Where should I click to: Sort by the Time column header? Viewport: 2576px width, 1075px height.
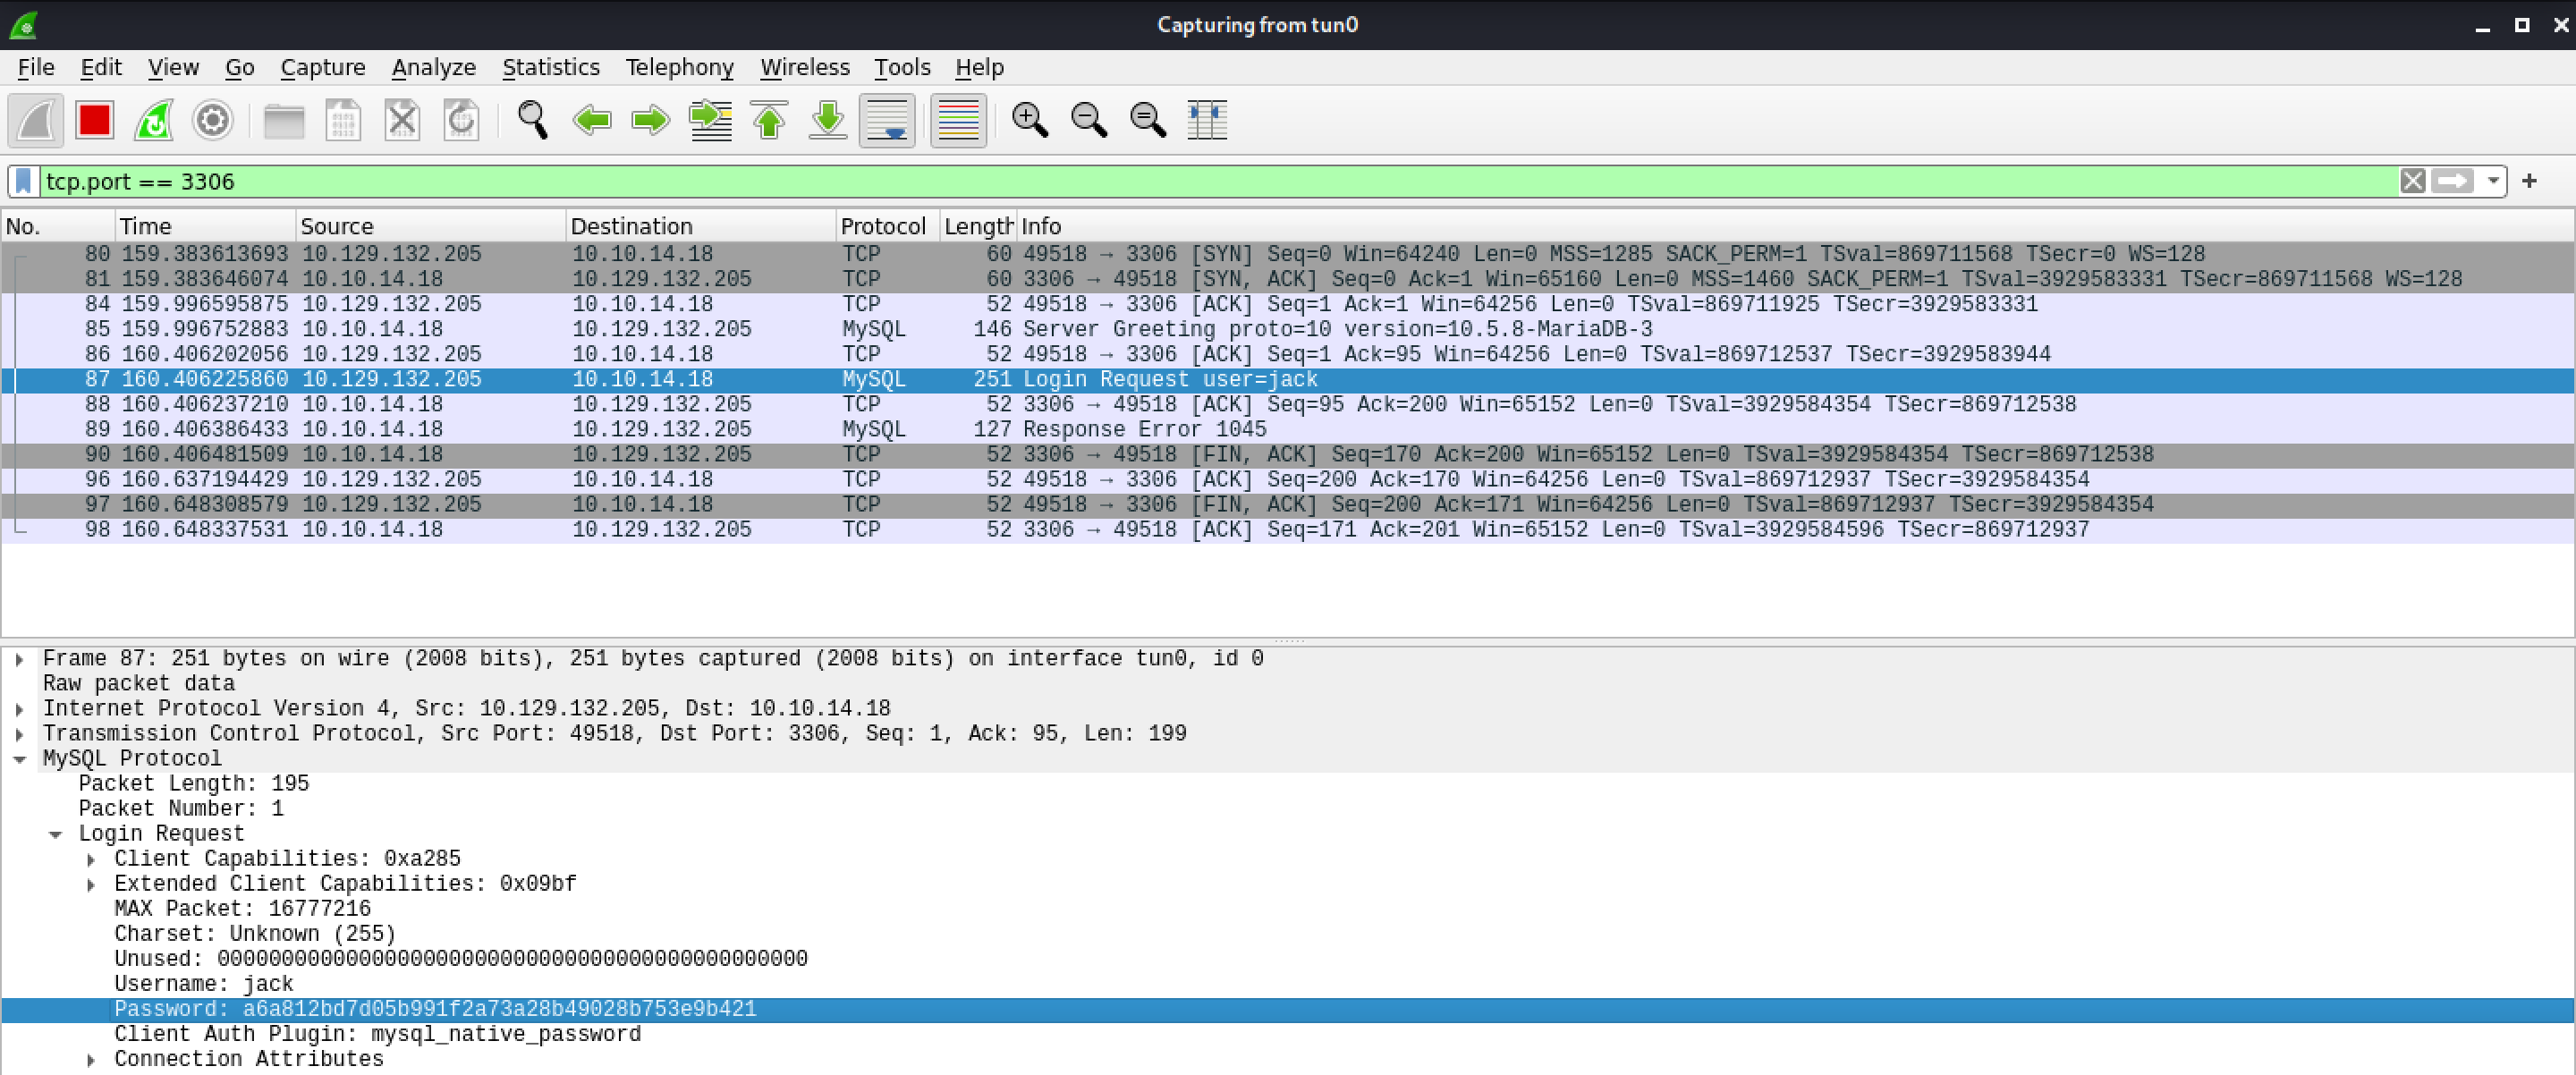pos(205,226)
